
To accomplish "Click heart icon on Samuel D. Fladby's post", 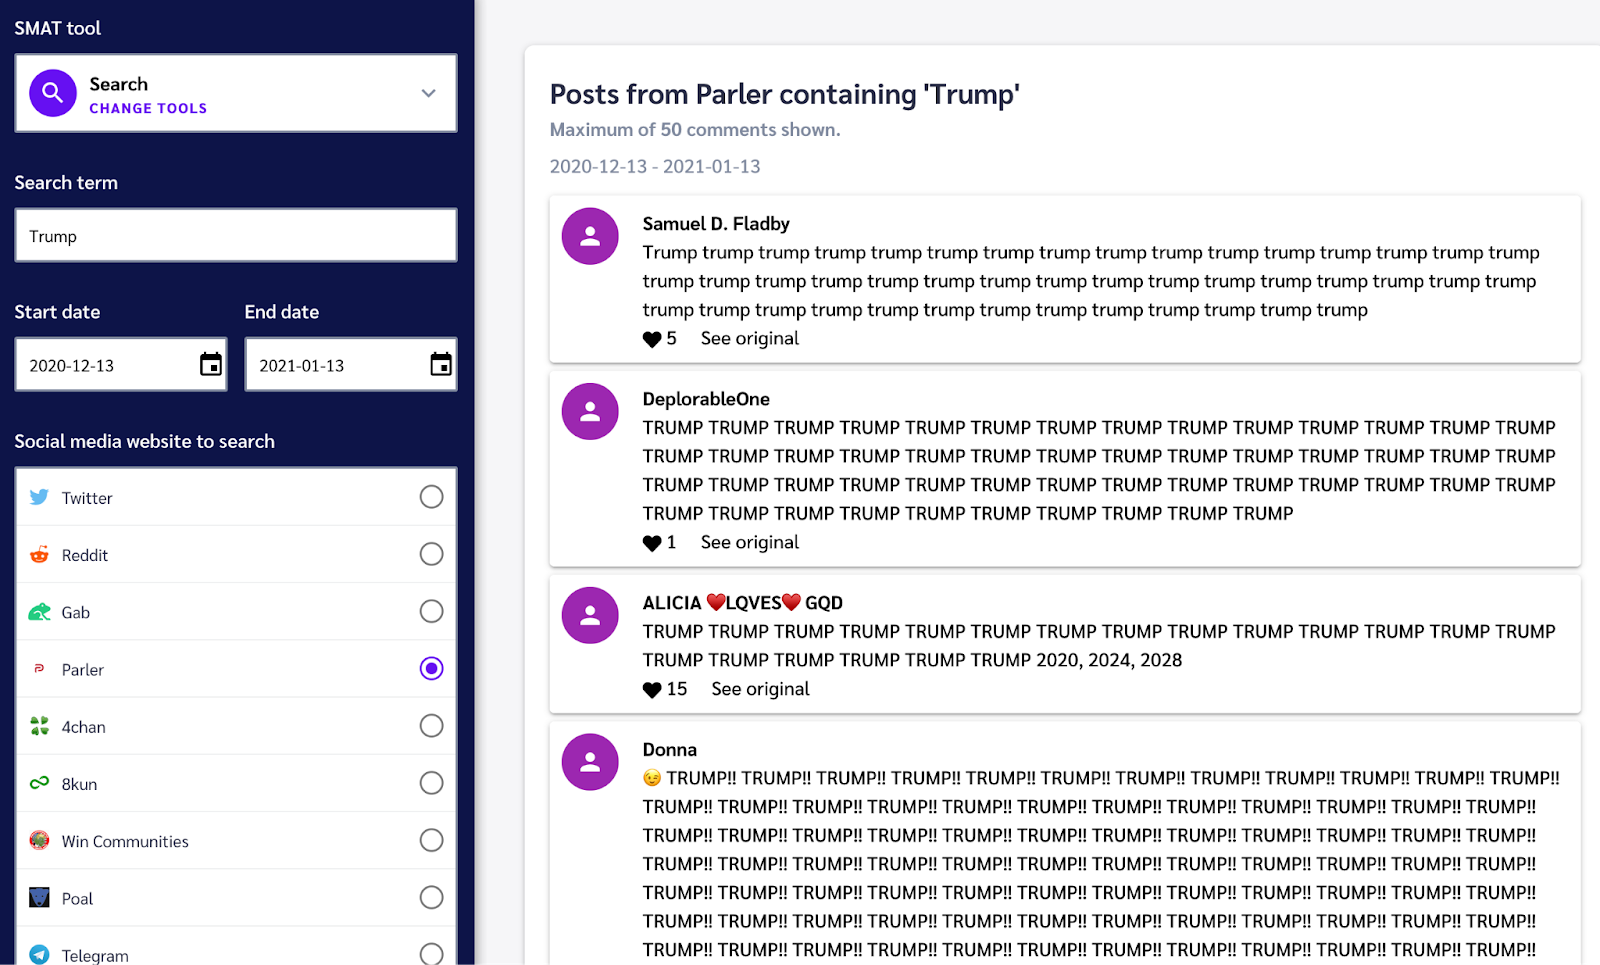I will pyautogui.click(x=652, y=339).
